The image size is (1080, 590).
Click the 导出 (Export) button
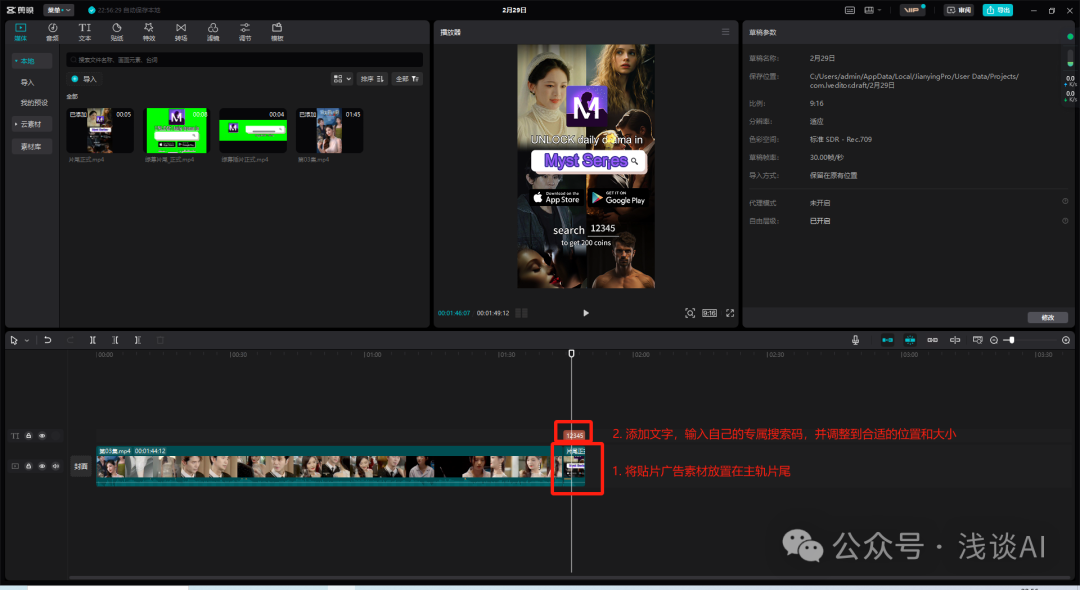pos(998,9)
